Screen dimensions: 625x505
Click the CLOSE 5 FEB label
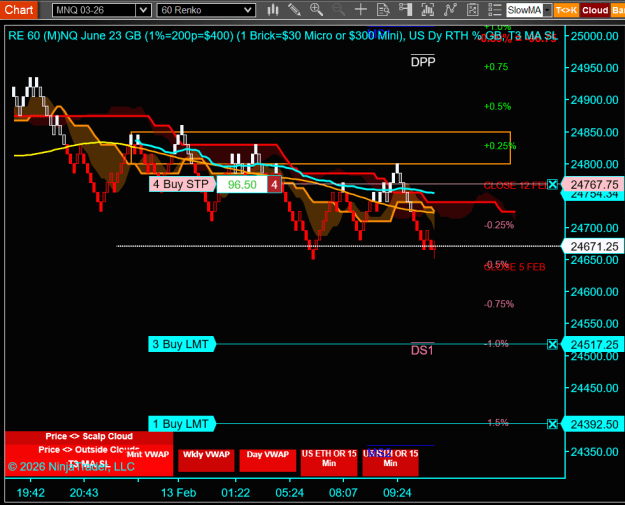click(x=515, y=267)
